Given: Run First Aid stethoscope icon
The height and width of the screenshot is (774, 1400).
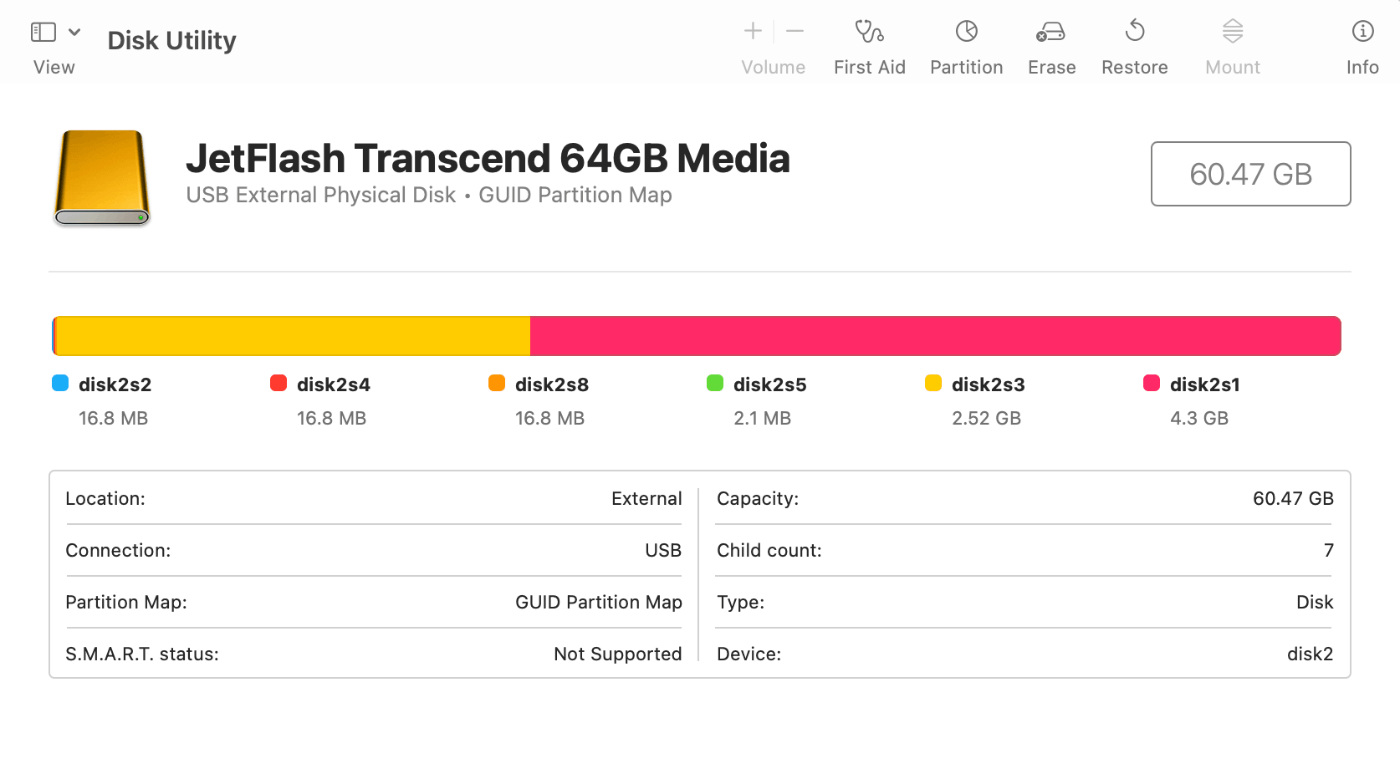Looking at the screenshot, I should 869,32.
